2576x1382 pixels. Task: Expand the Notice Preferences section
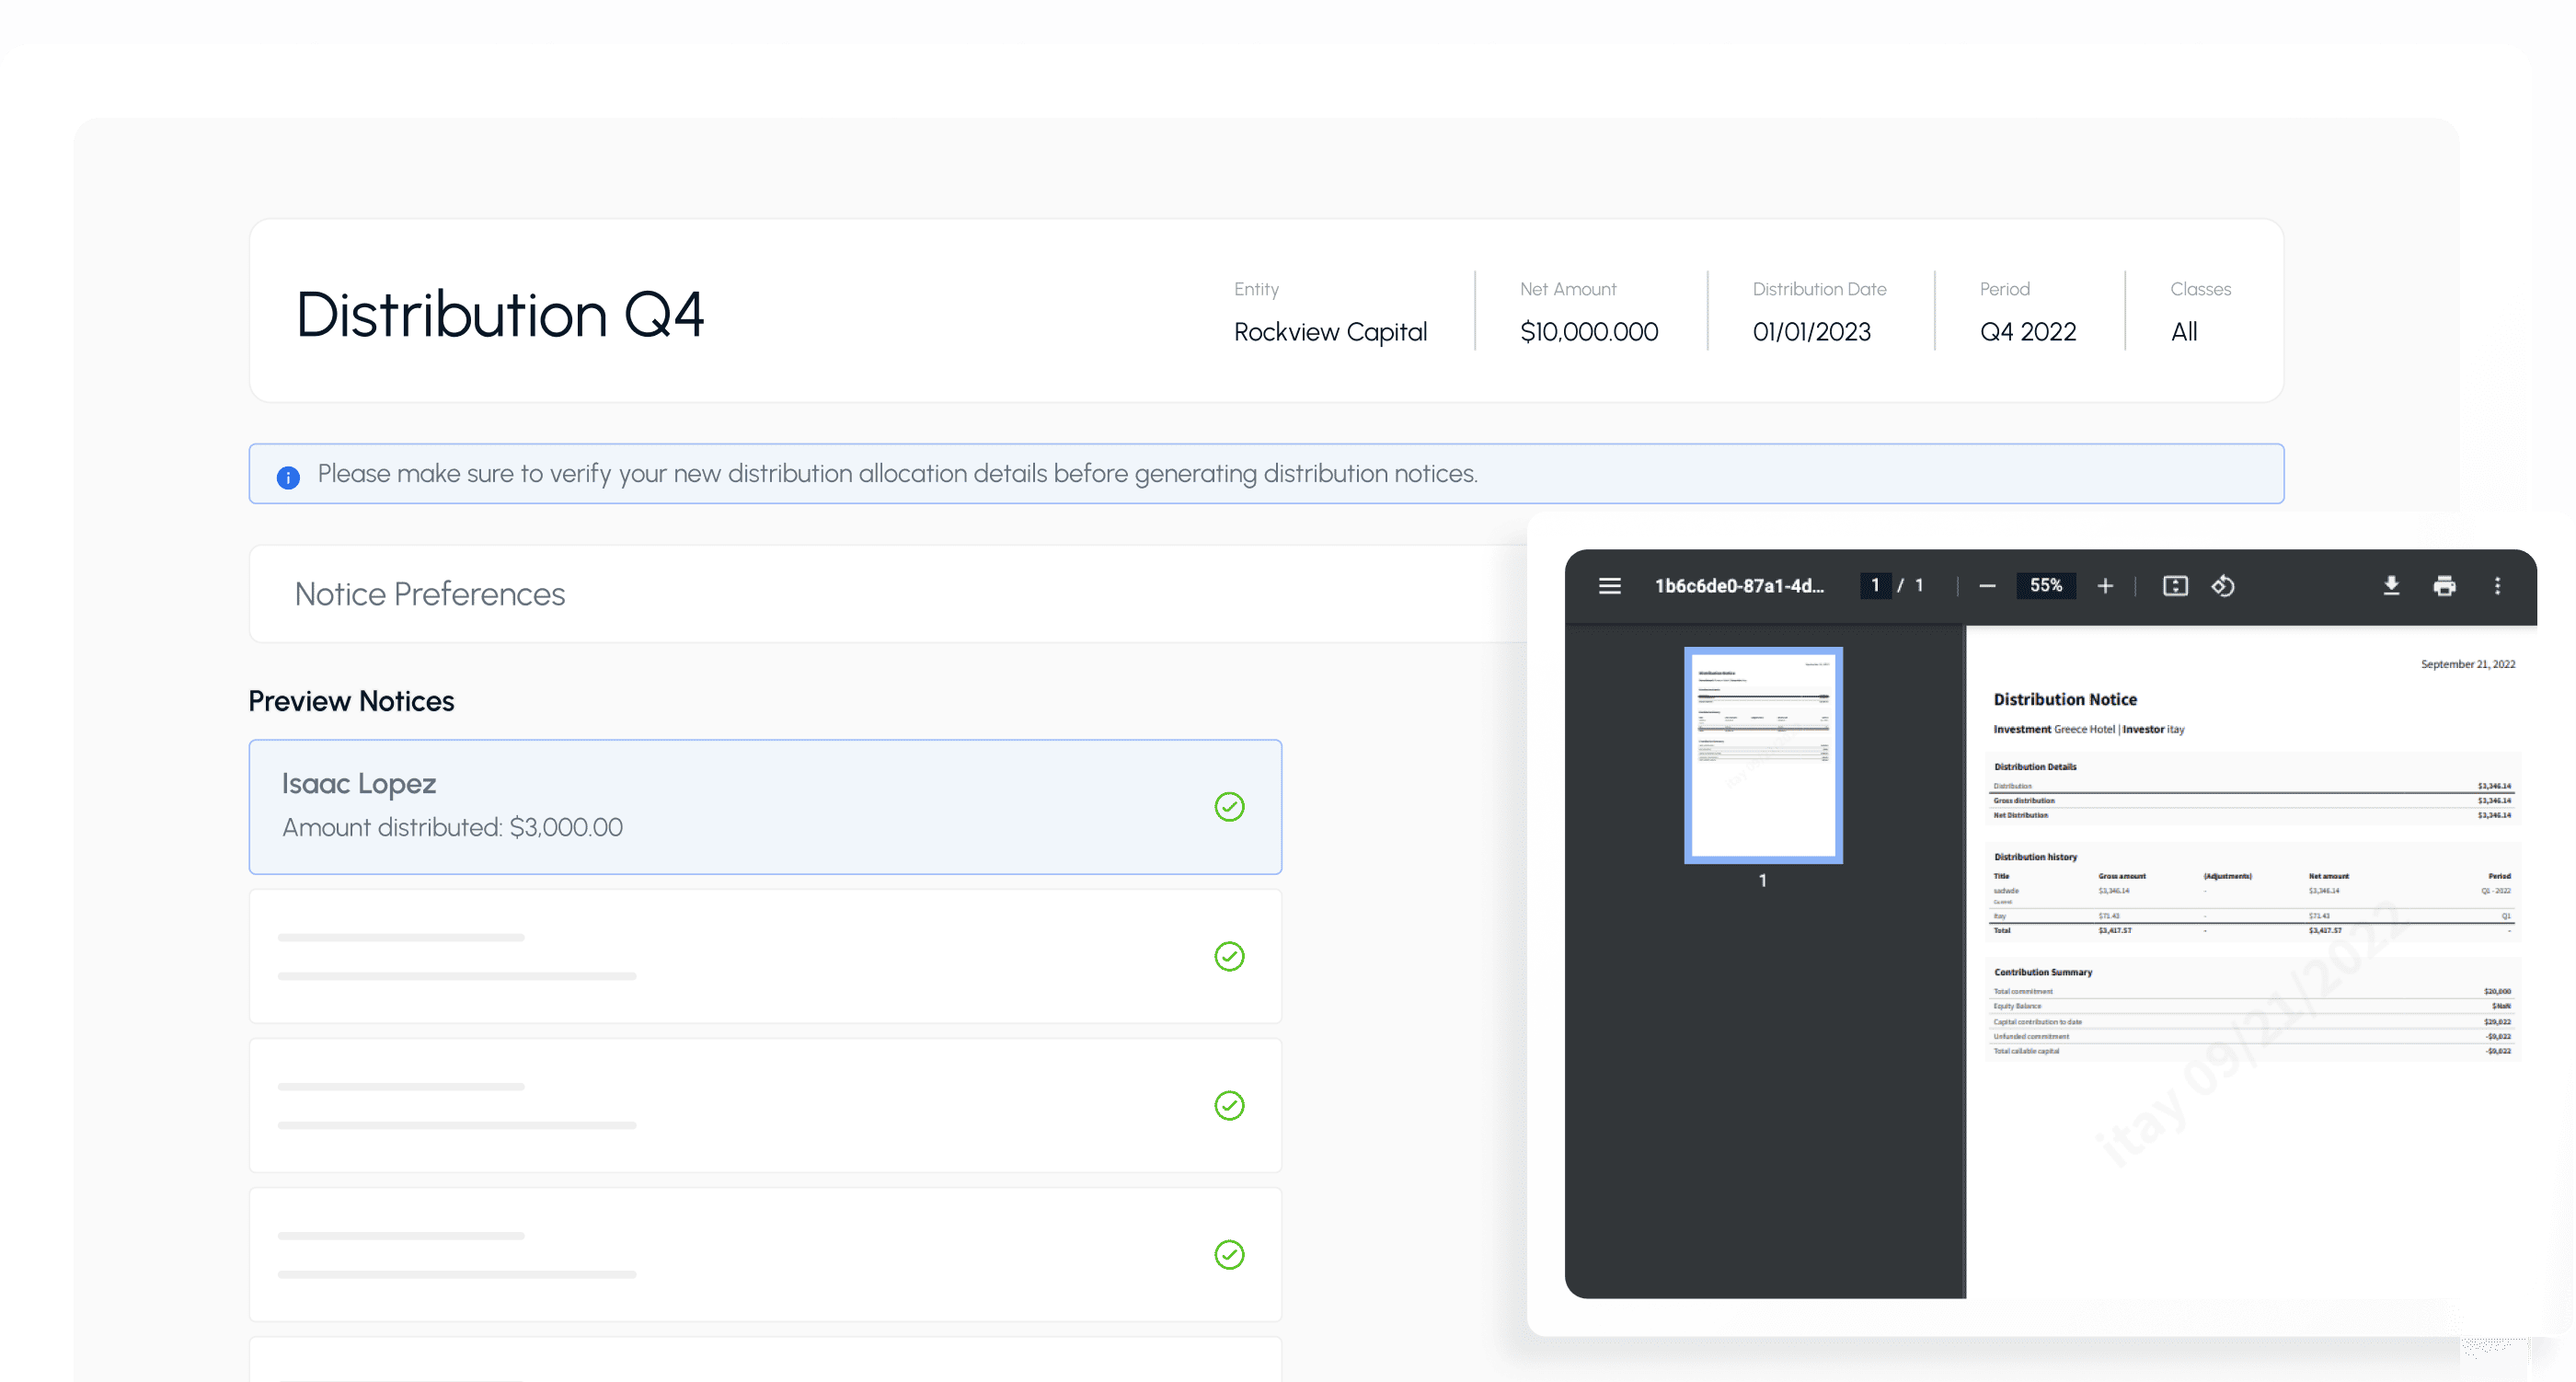[430, 594]
